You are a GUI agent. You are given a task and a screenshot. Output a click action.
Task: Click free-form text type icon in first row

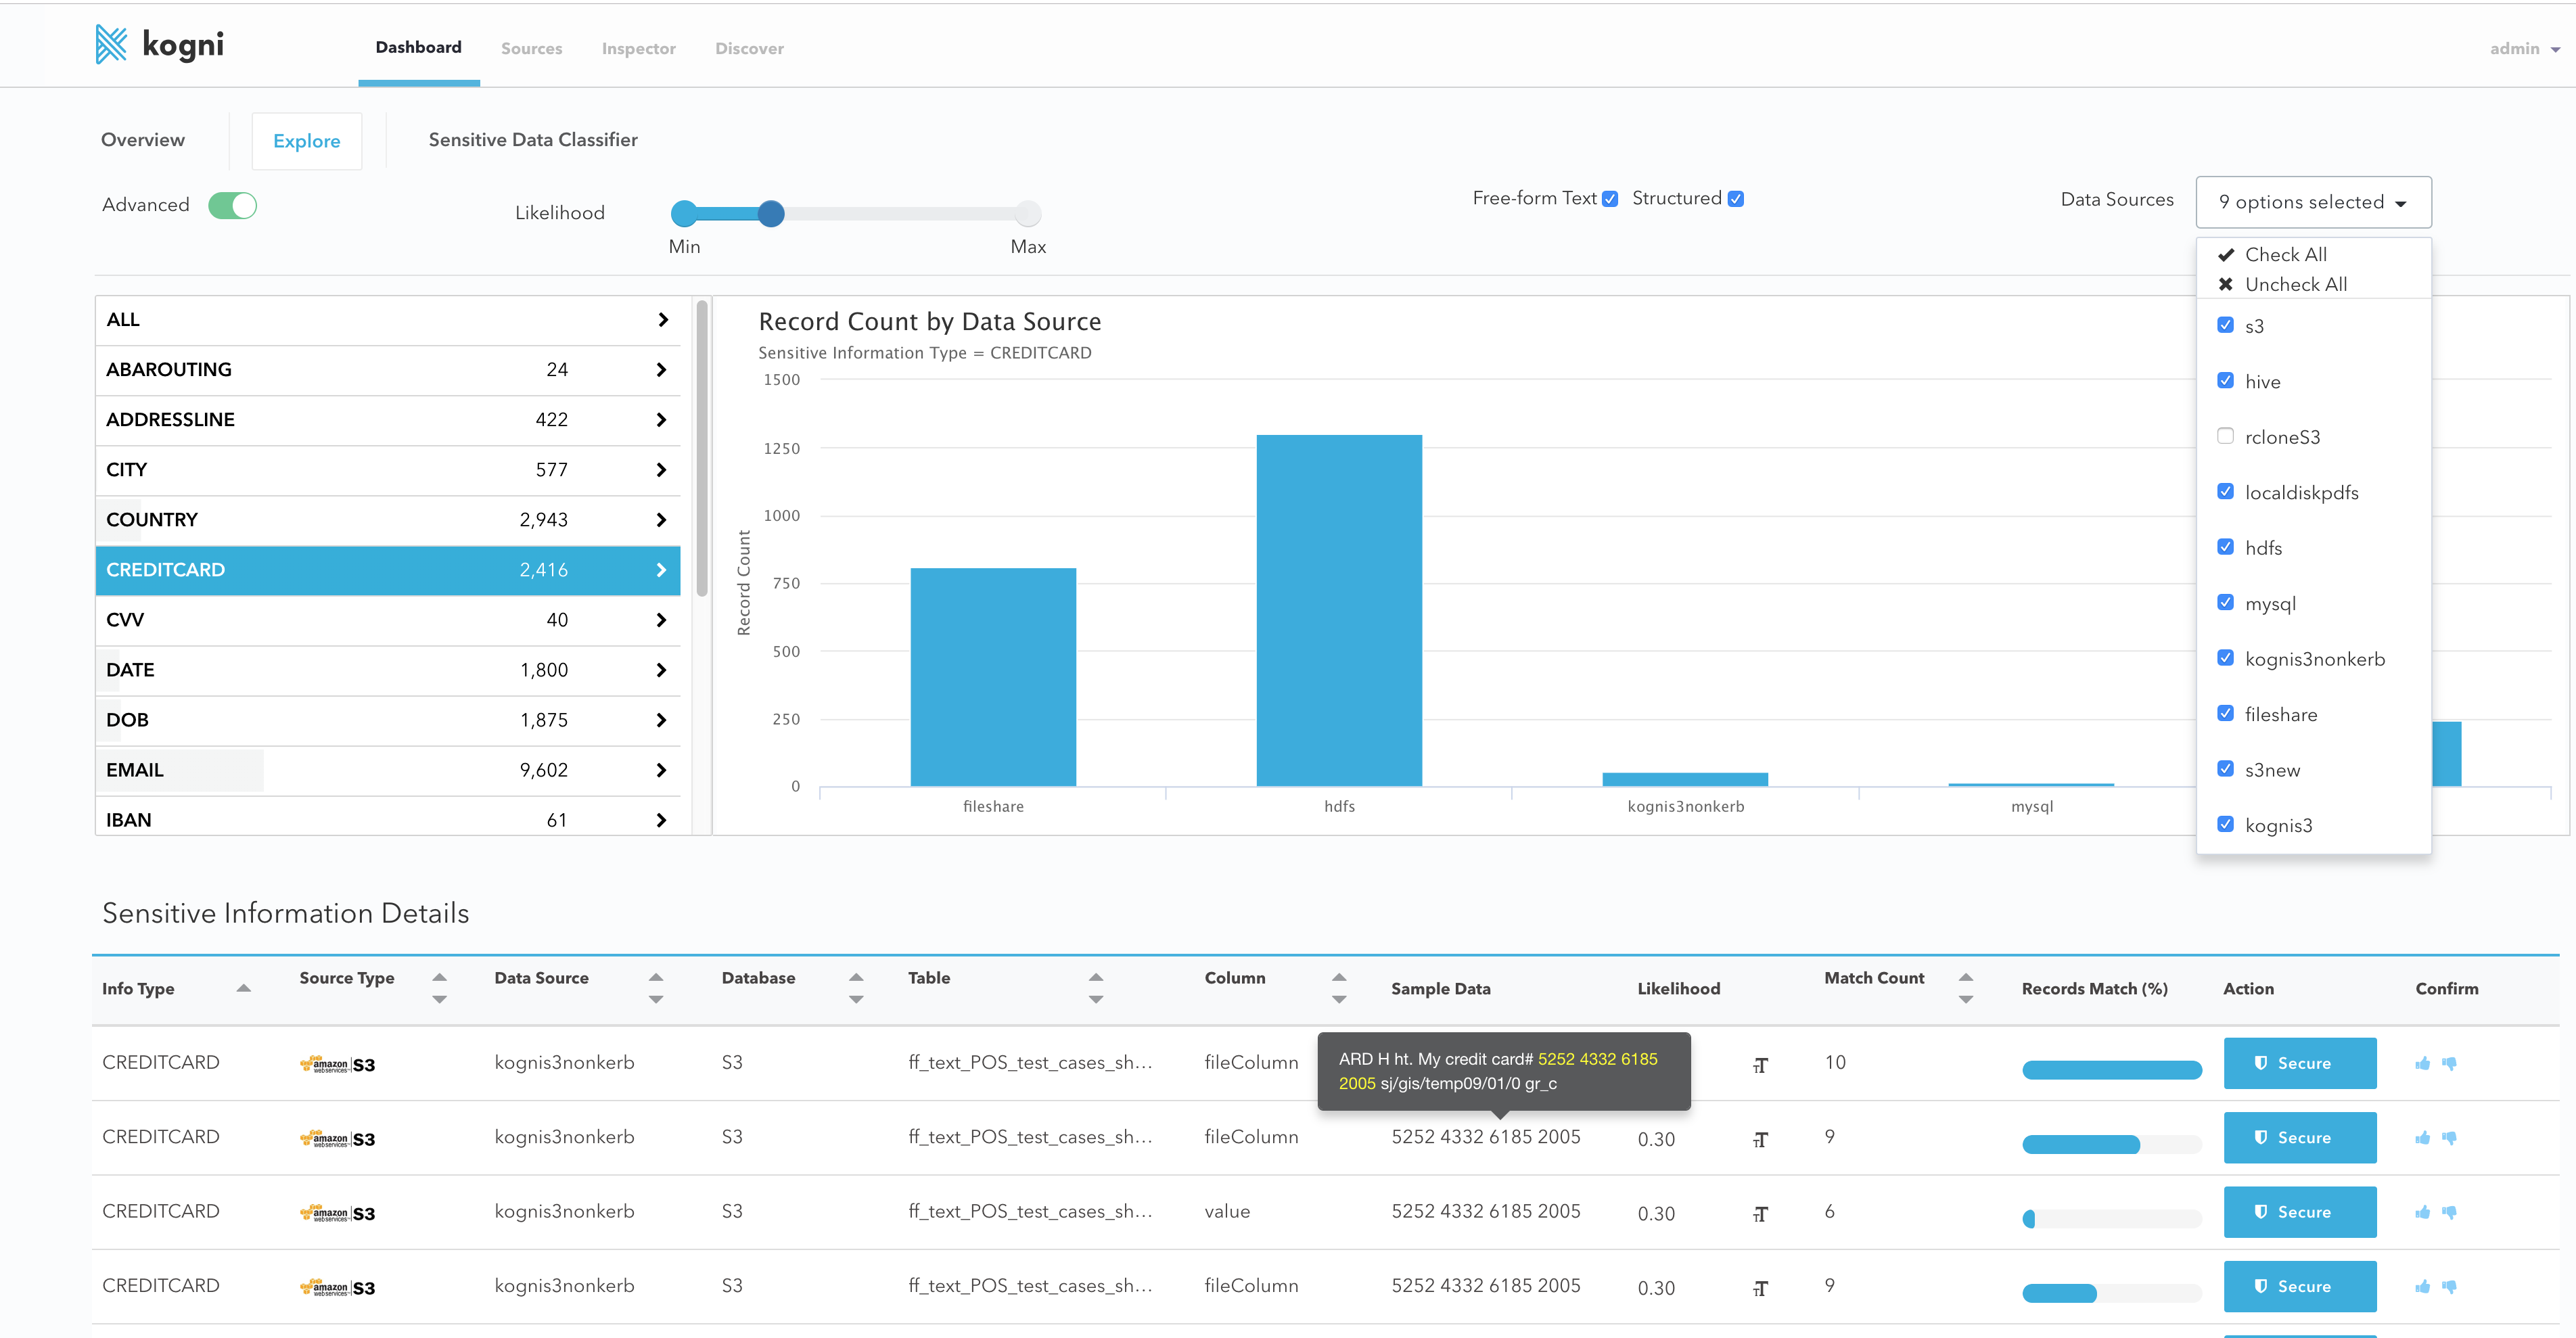pos(1760,1065)
